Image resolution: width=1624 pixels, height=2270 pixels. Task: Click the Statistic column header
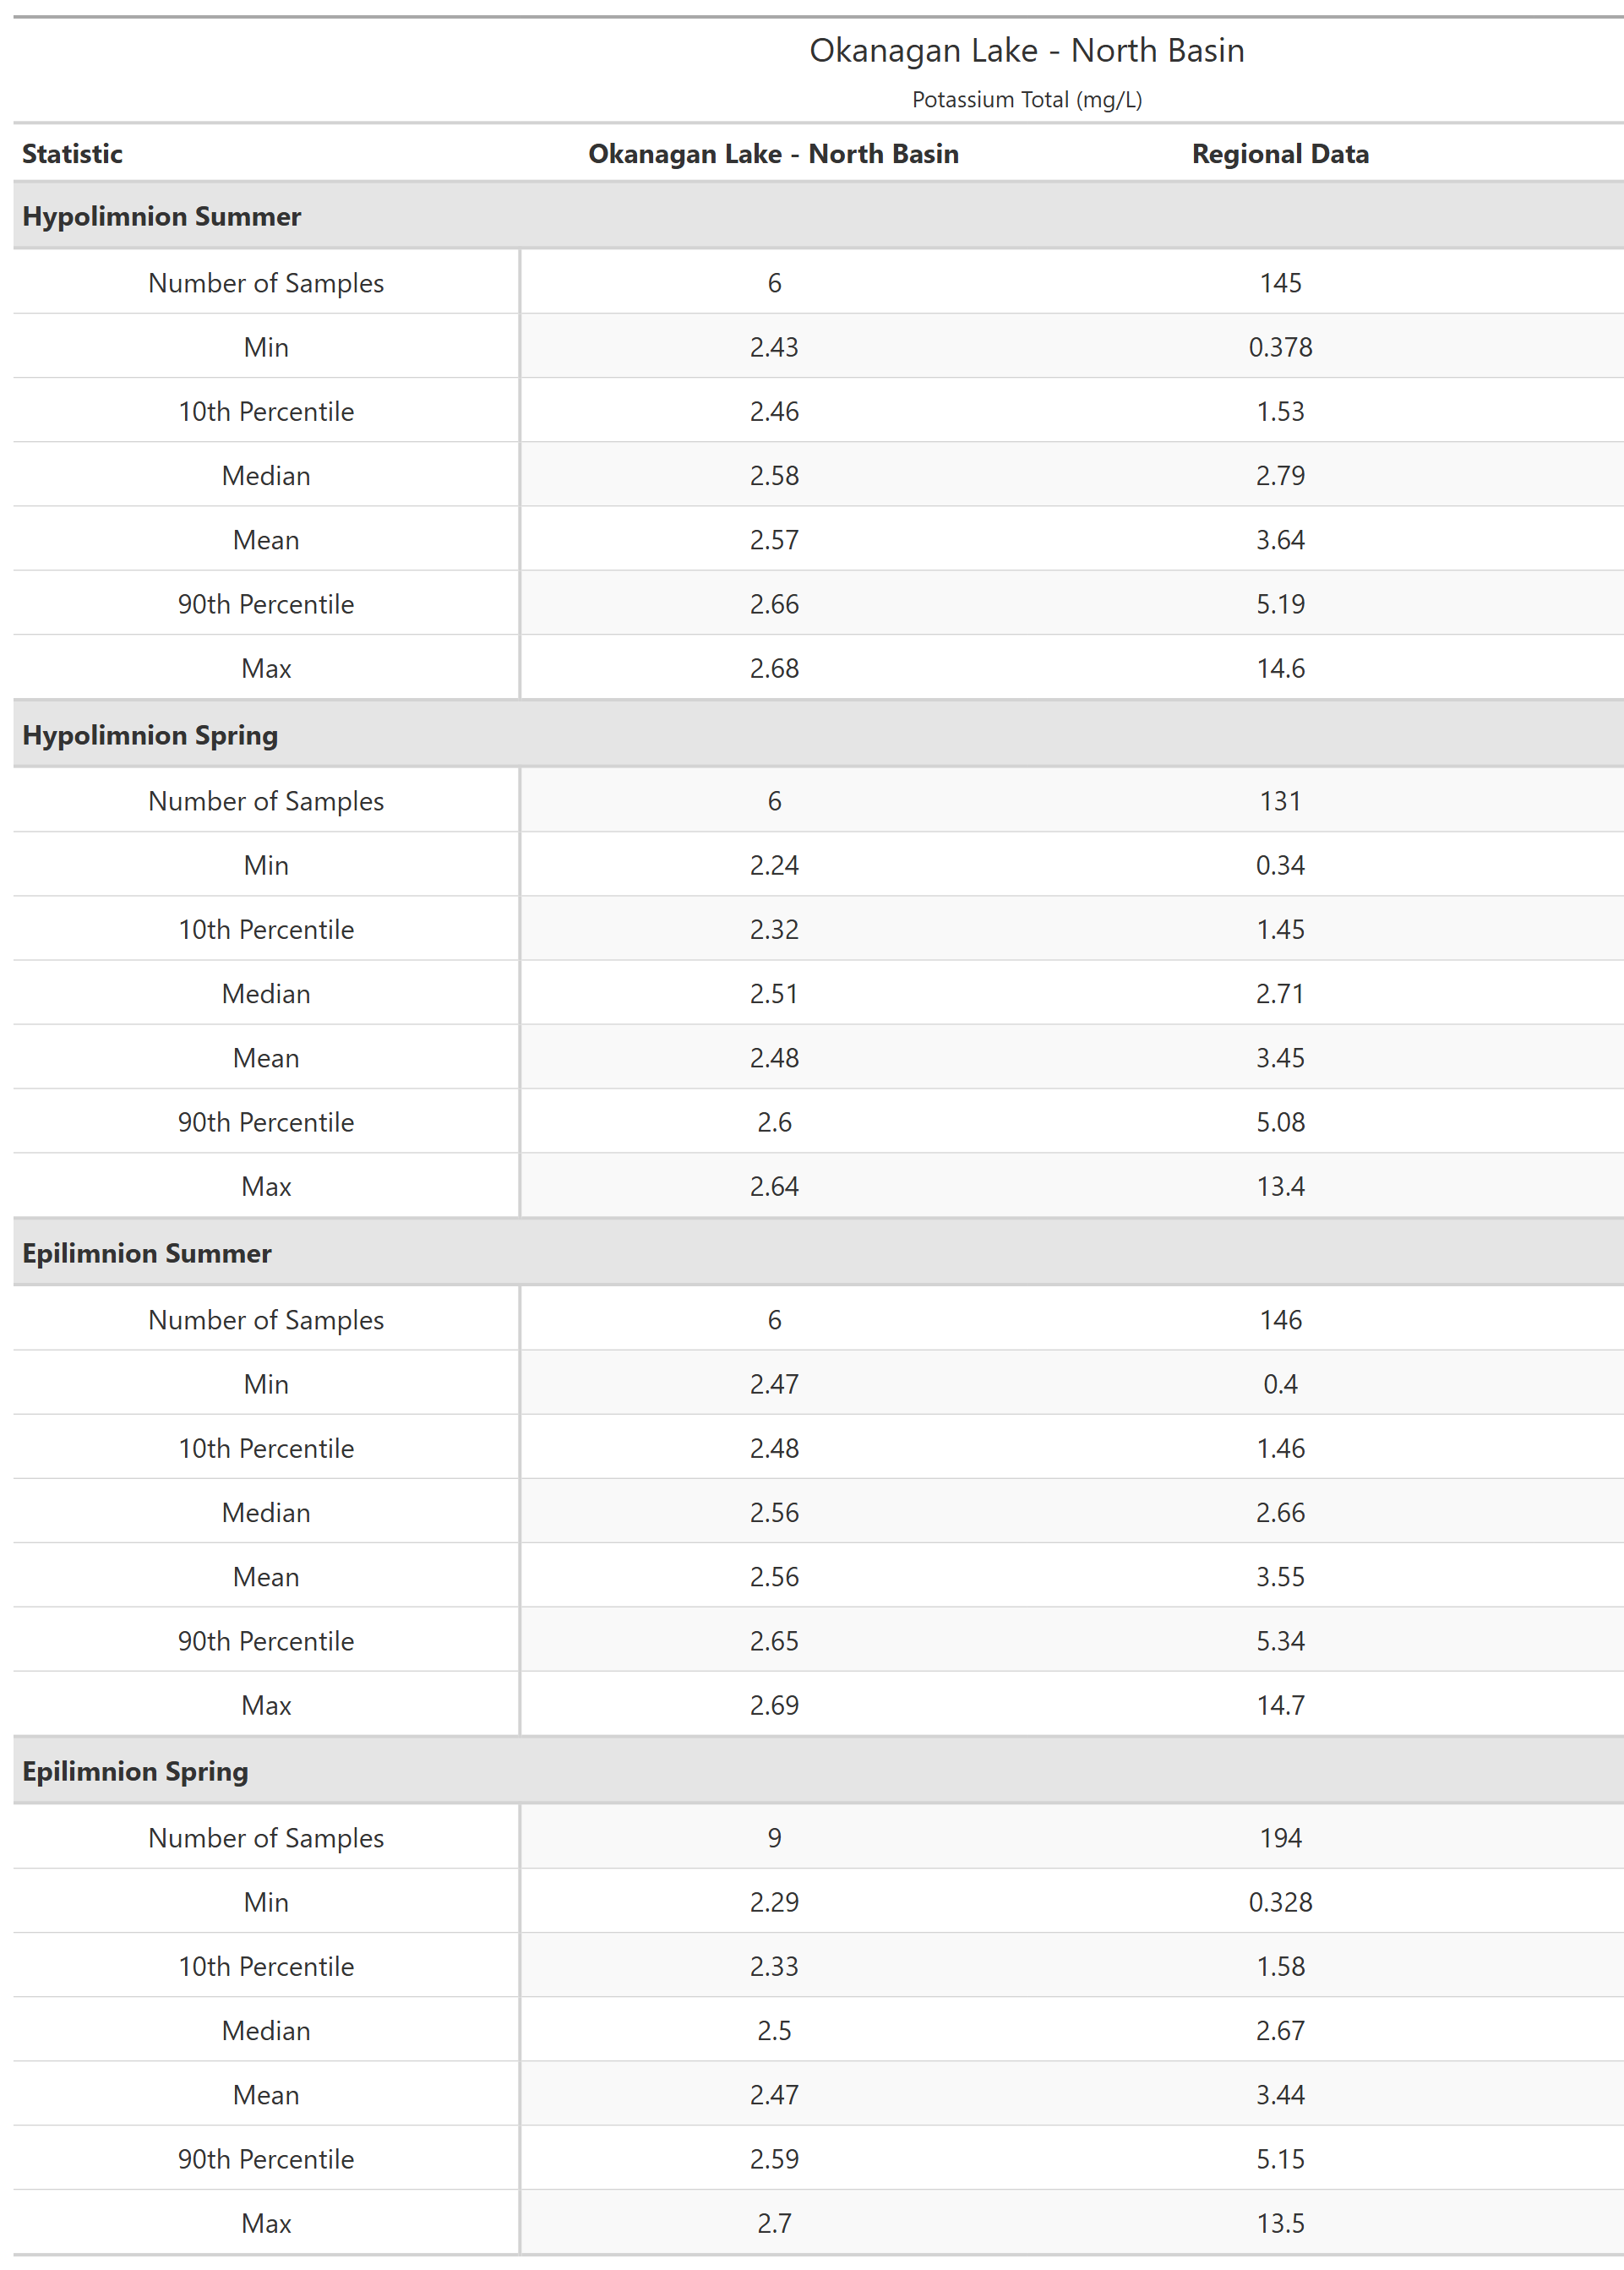(x=72, y=154)
